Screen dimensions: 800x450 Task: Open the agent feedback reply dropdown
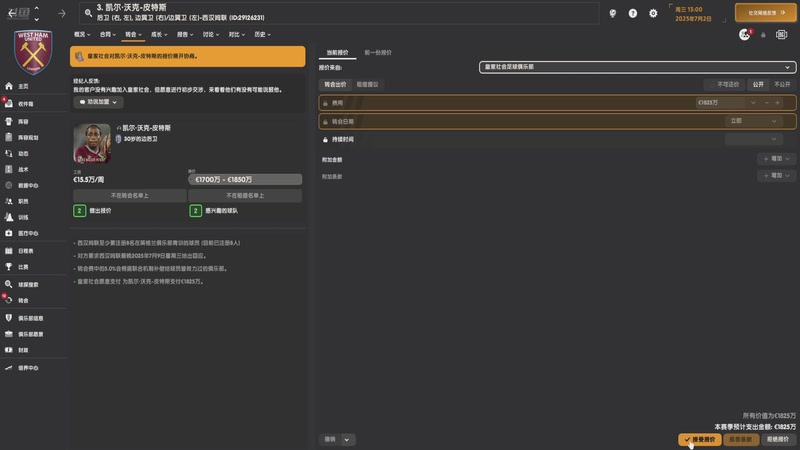[98, 102]
